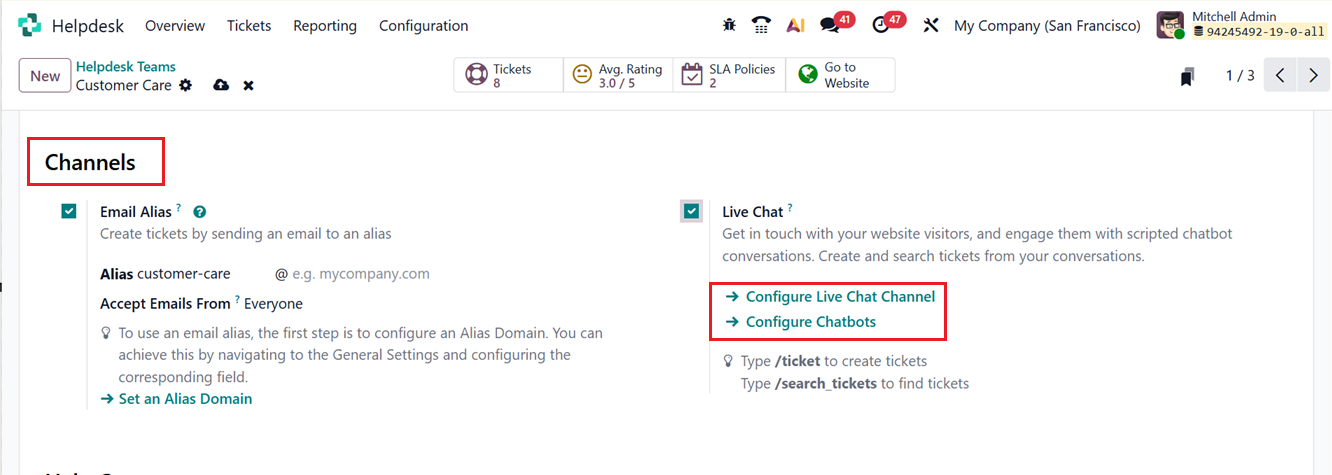1332x475 pixels.
Task: Open the Configuration menu
Action: point(423,26)
